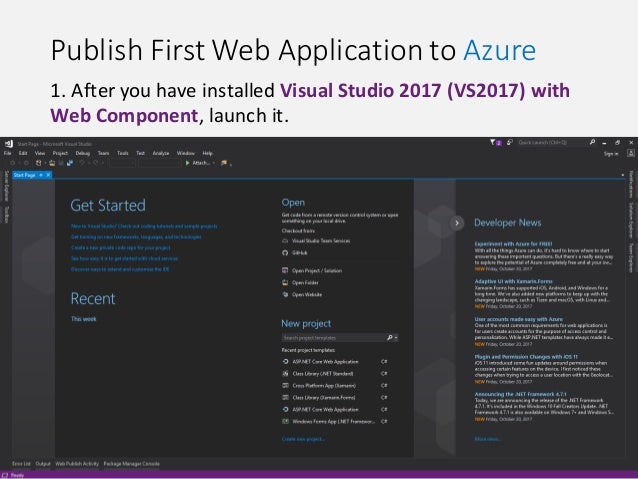Open the 'Adaptive UI with Xamarin.Forms' article

pos(513,281)
